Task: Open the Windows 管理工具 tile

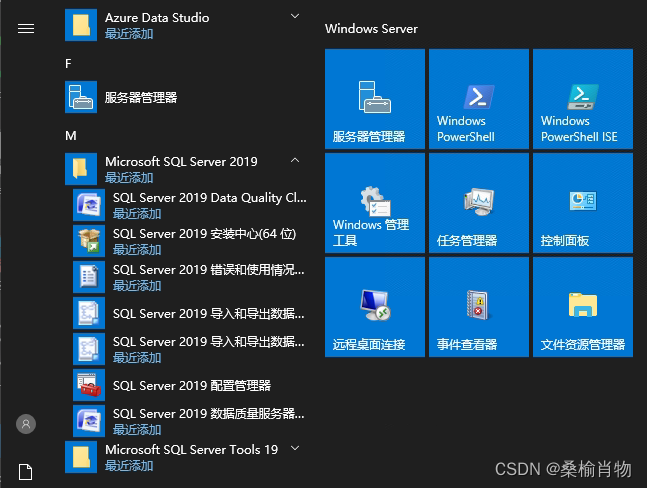Action: click(x=375, y=203)
